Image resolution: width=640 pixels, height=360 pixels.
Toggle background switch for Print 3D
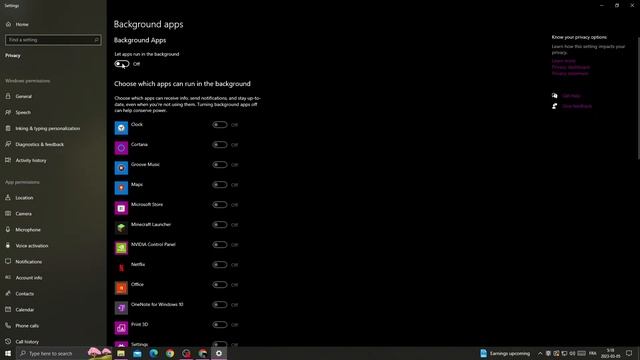click(x=220, y=324)
